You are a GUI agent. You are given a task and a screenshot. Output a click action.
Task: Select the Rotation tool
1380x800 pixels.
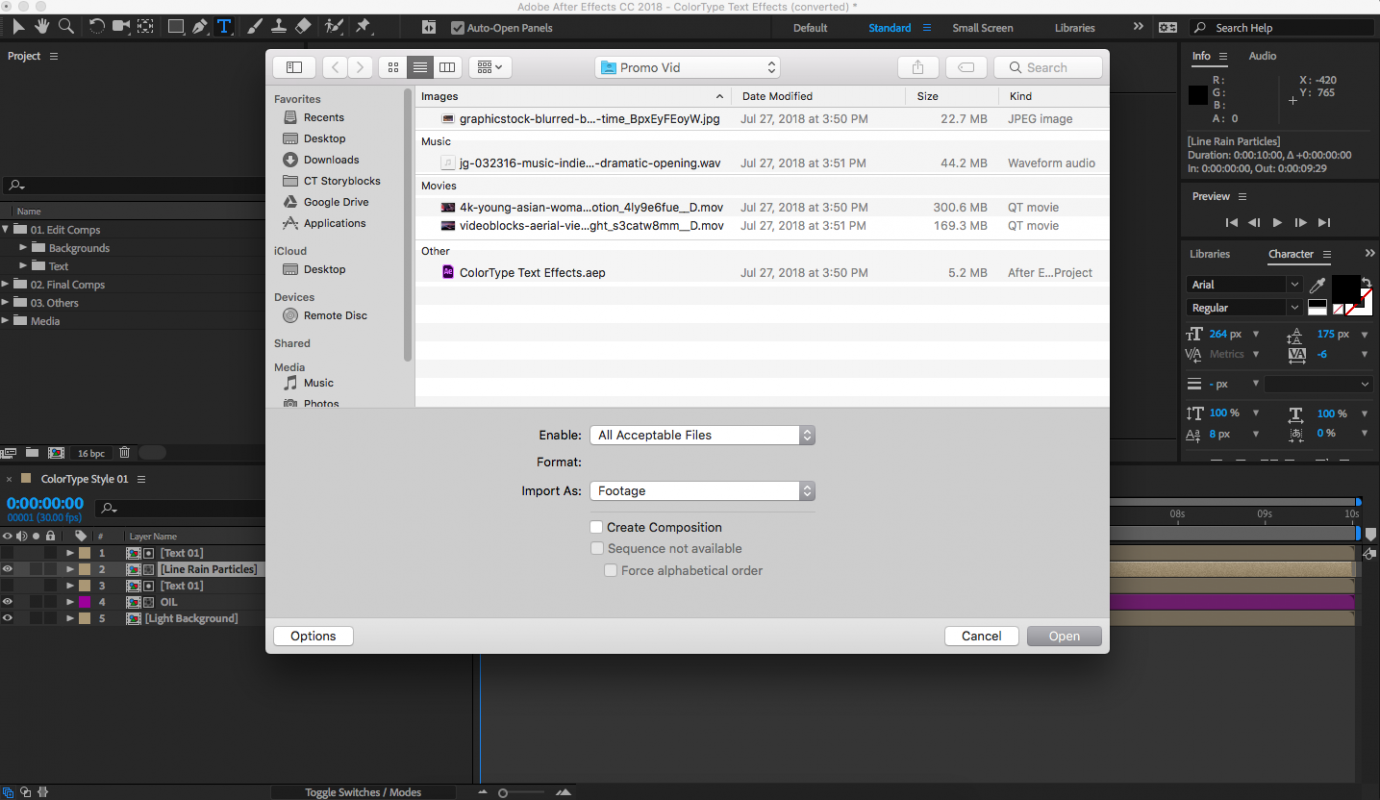97,27
